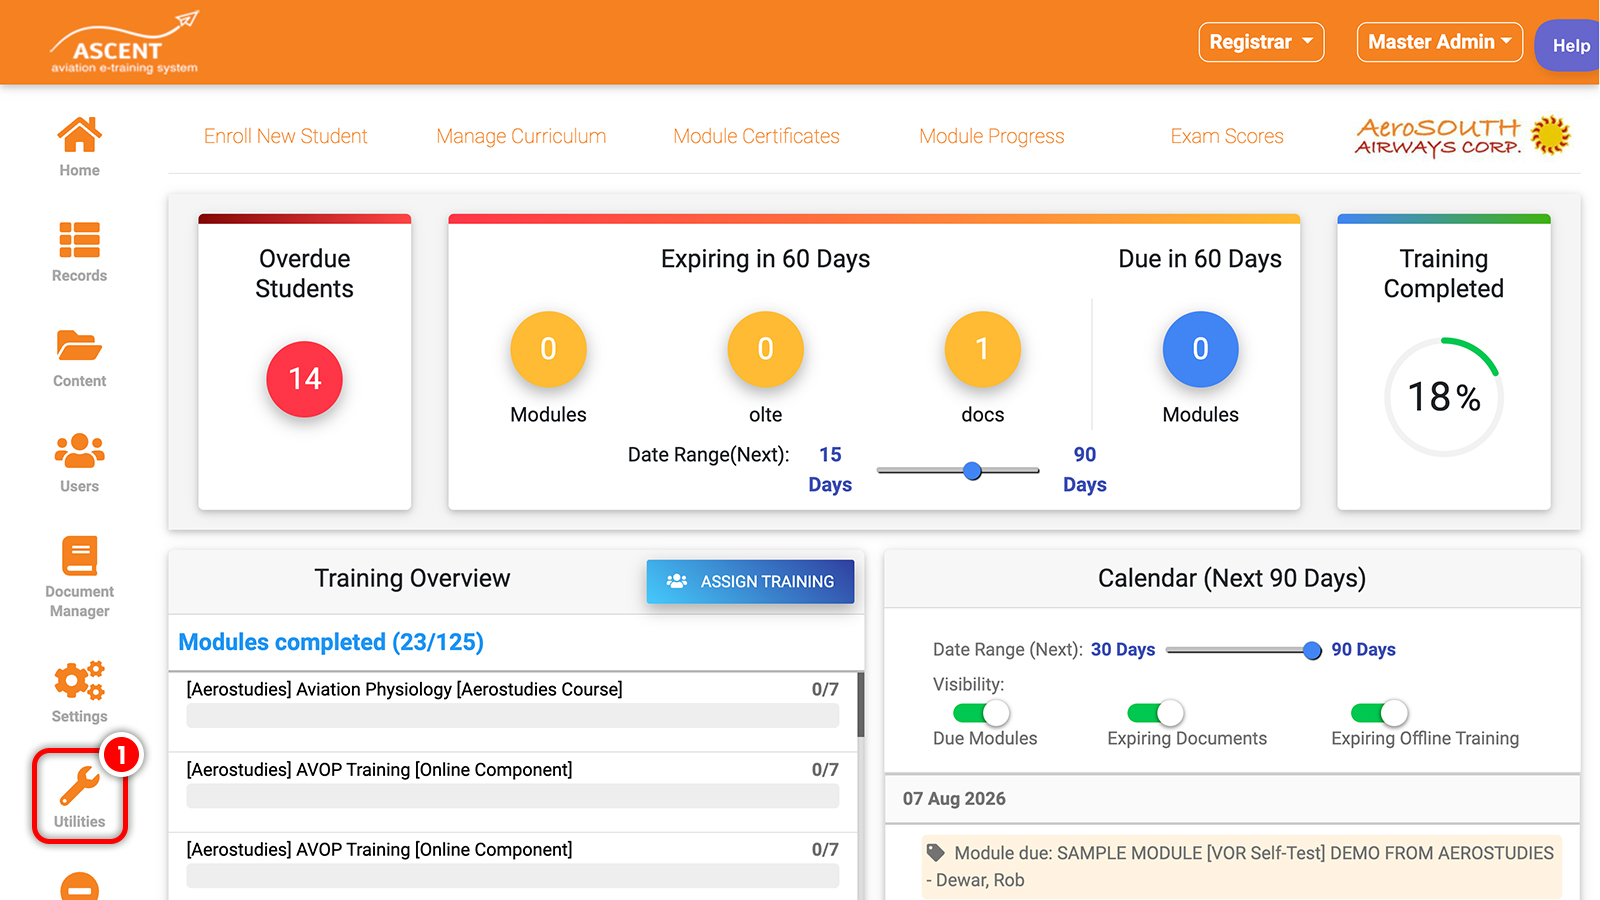Open the Records list icon
This screenshot has width=1600, height=900.
(x=79, y=240)
